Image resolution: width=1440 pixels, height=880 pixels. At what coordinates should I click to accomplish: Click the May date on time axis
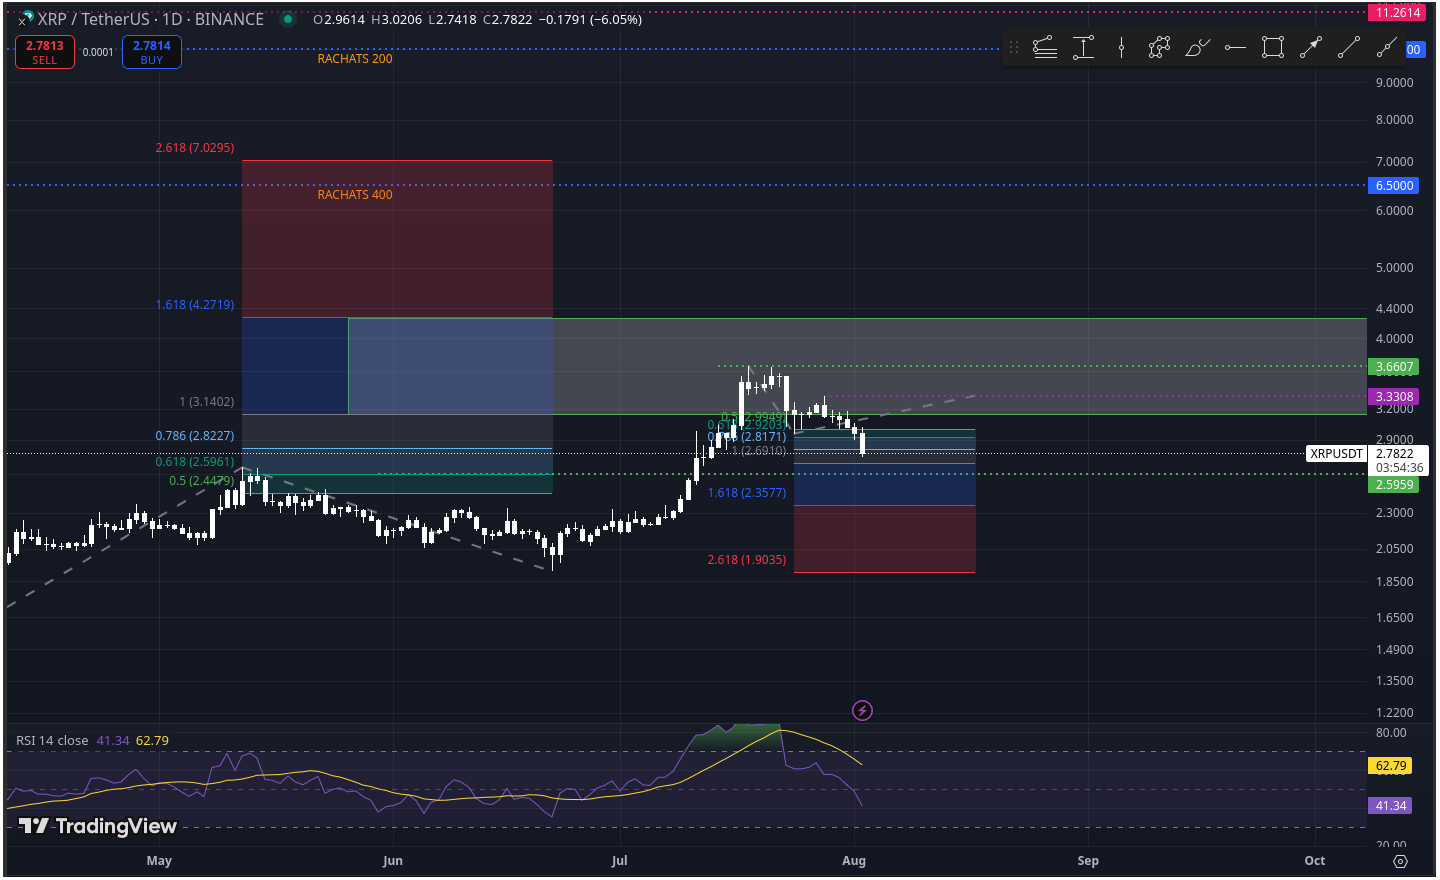(x=159, y=861)
